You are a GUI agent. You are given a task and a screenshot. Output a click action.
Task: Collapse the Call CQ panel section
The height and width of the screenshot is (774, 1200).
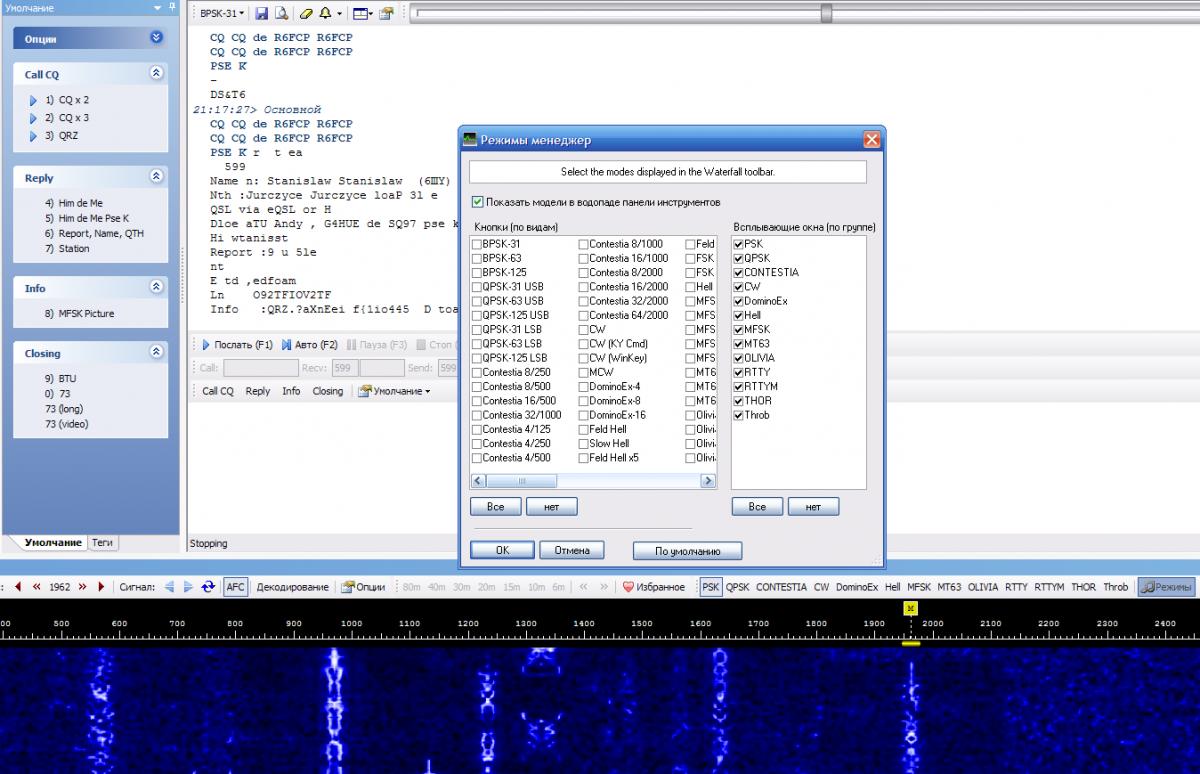coord(156,74)
